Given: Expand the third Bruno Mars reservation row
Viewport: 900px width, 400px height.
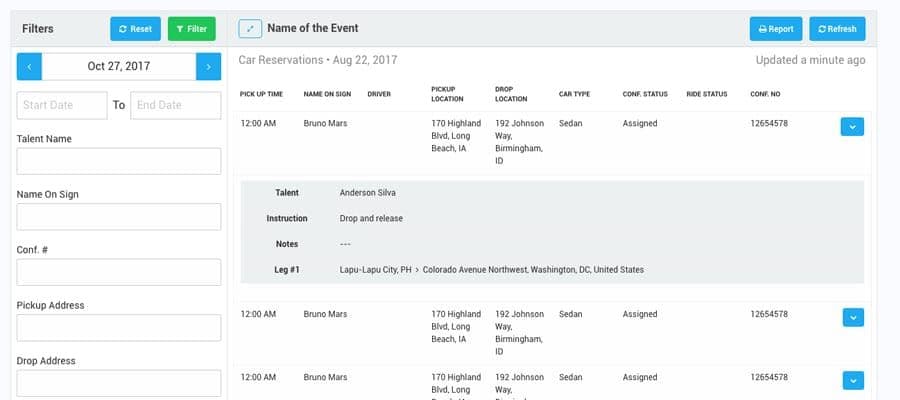Looking at the screenshot, I should (853, 380).
